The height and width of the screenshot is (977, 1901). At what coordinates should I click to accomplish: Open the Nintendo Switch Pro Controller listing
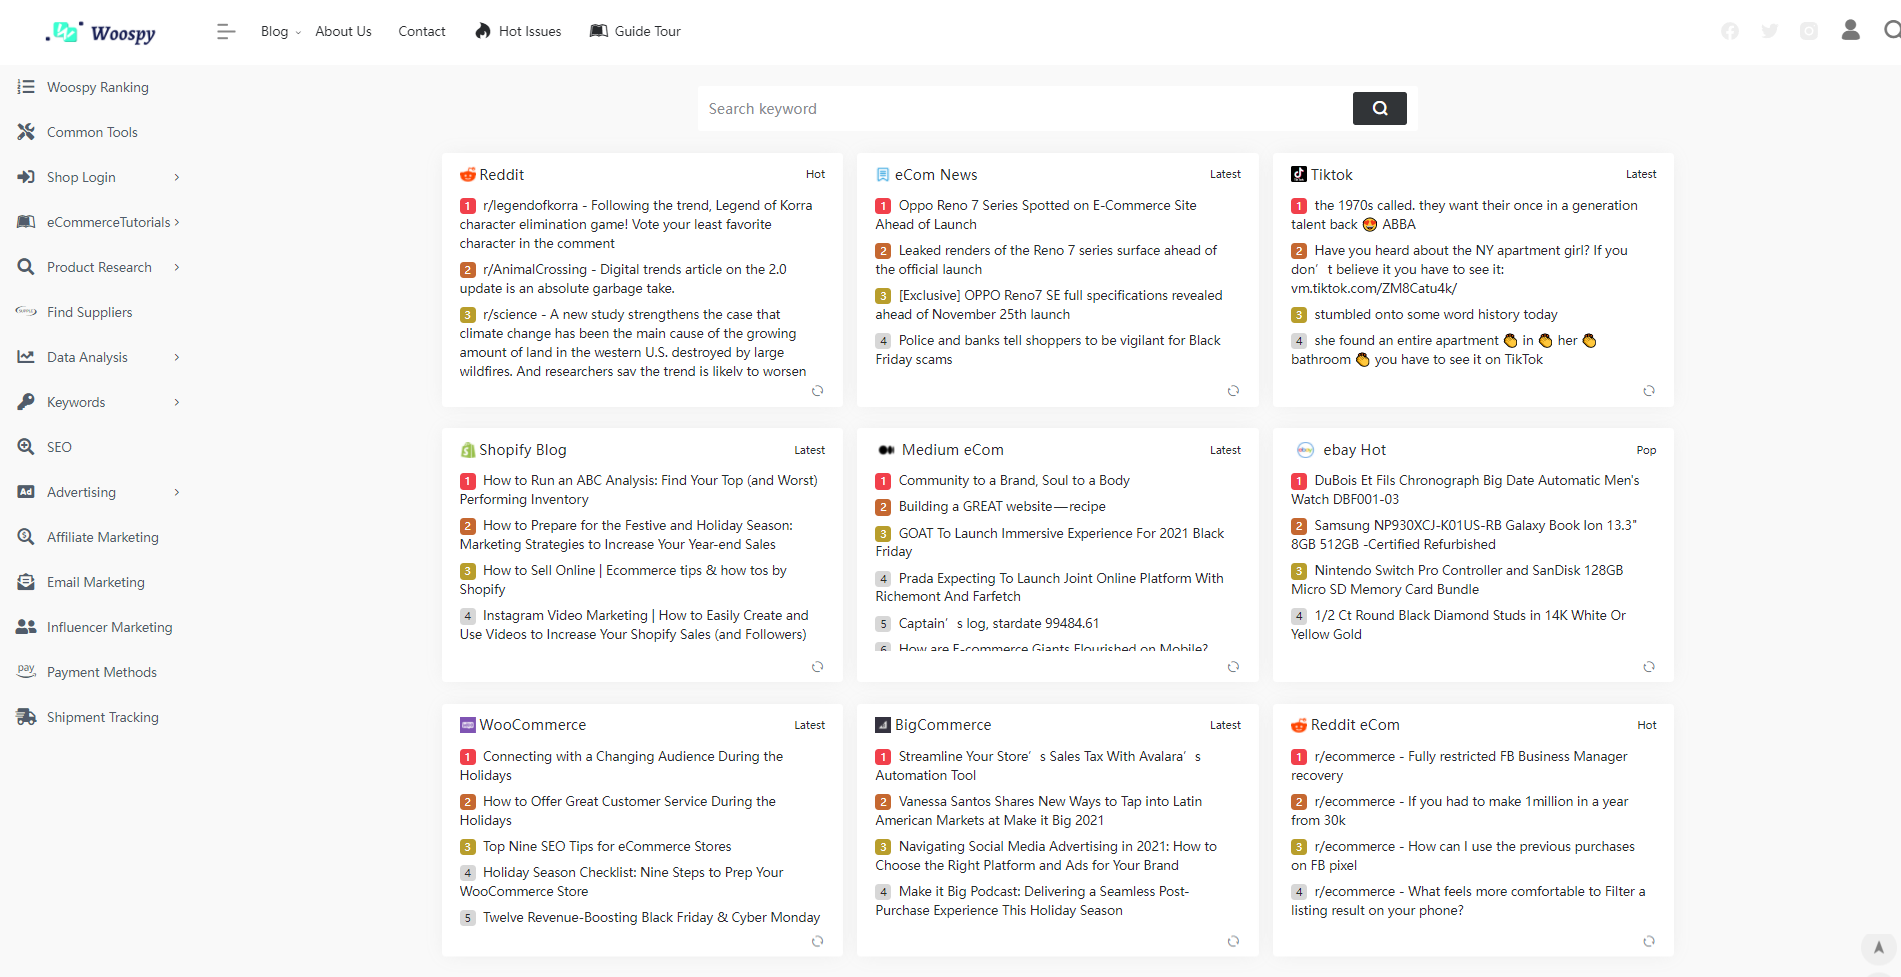point(1457,580)
